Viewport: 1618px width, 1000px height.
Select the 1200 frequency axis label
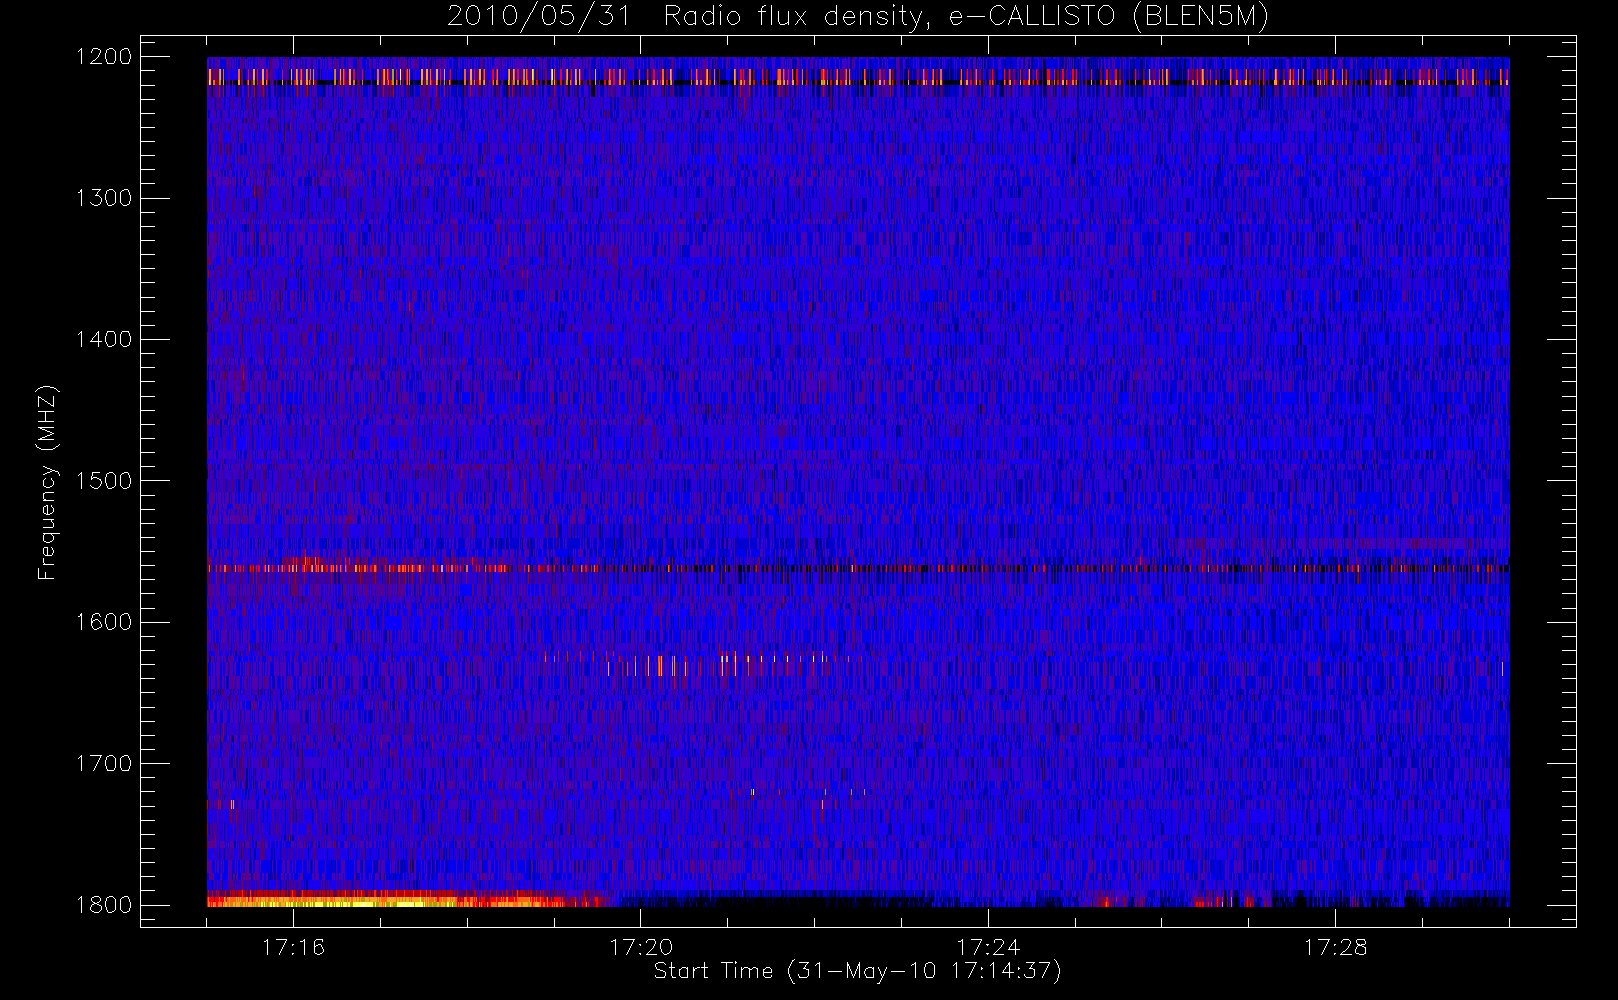(104, 57)
